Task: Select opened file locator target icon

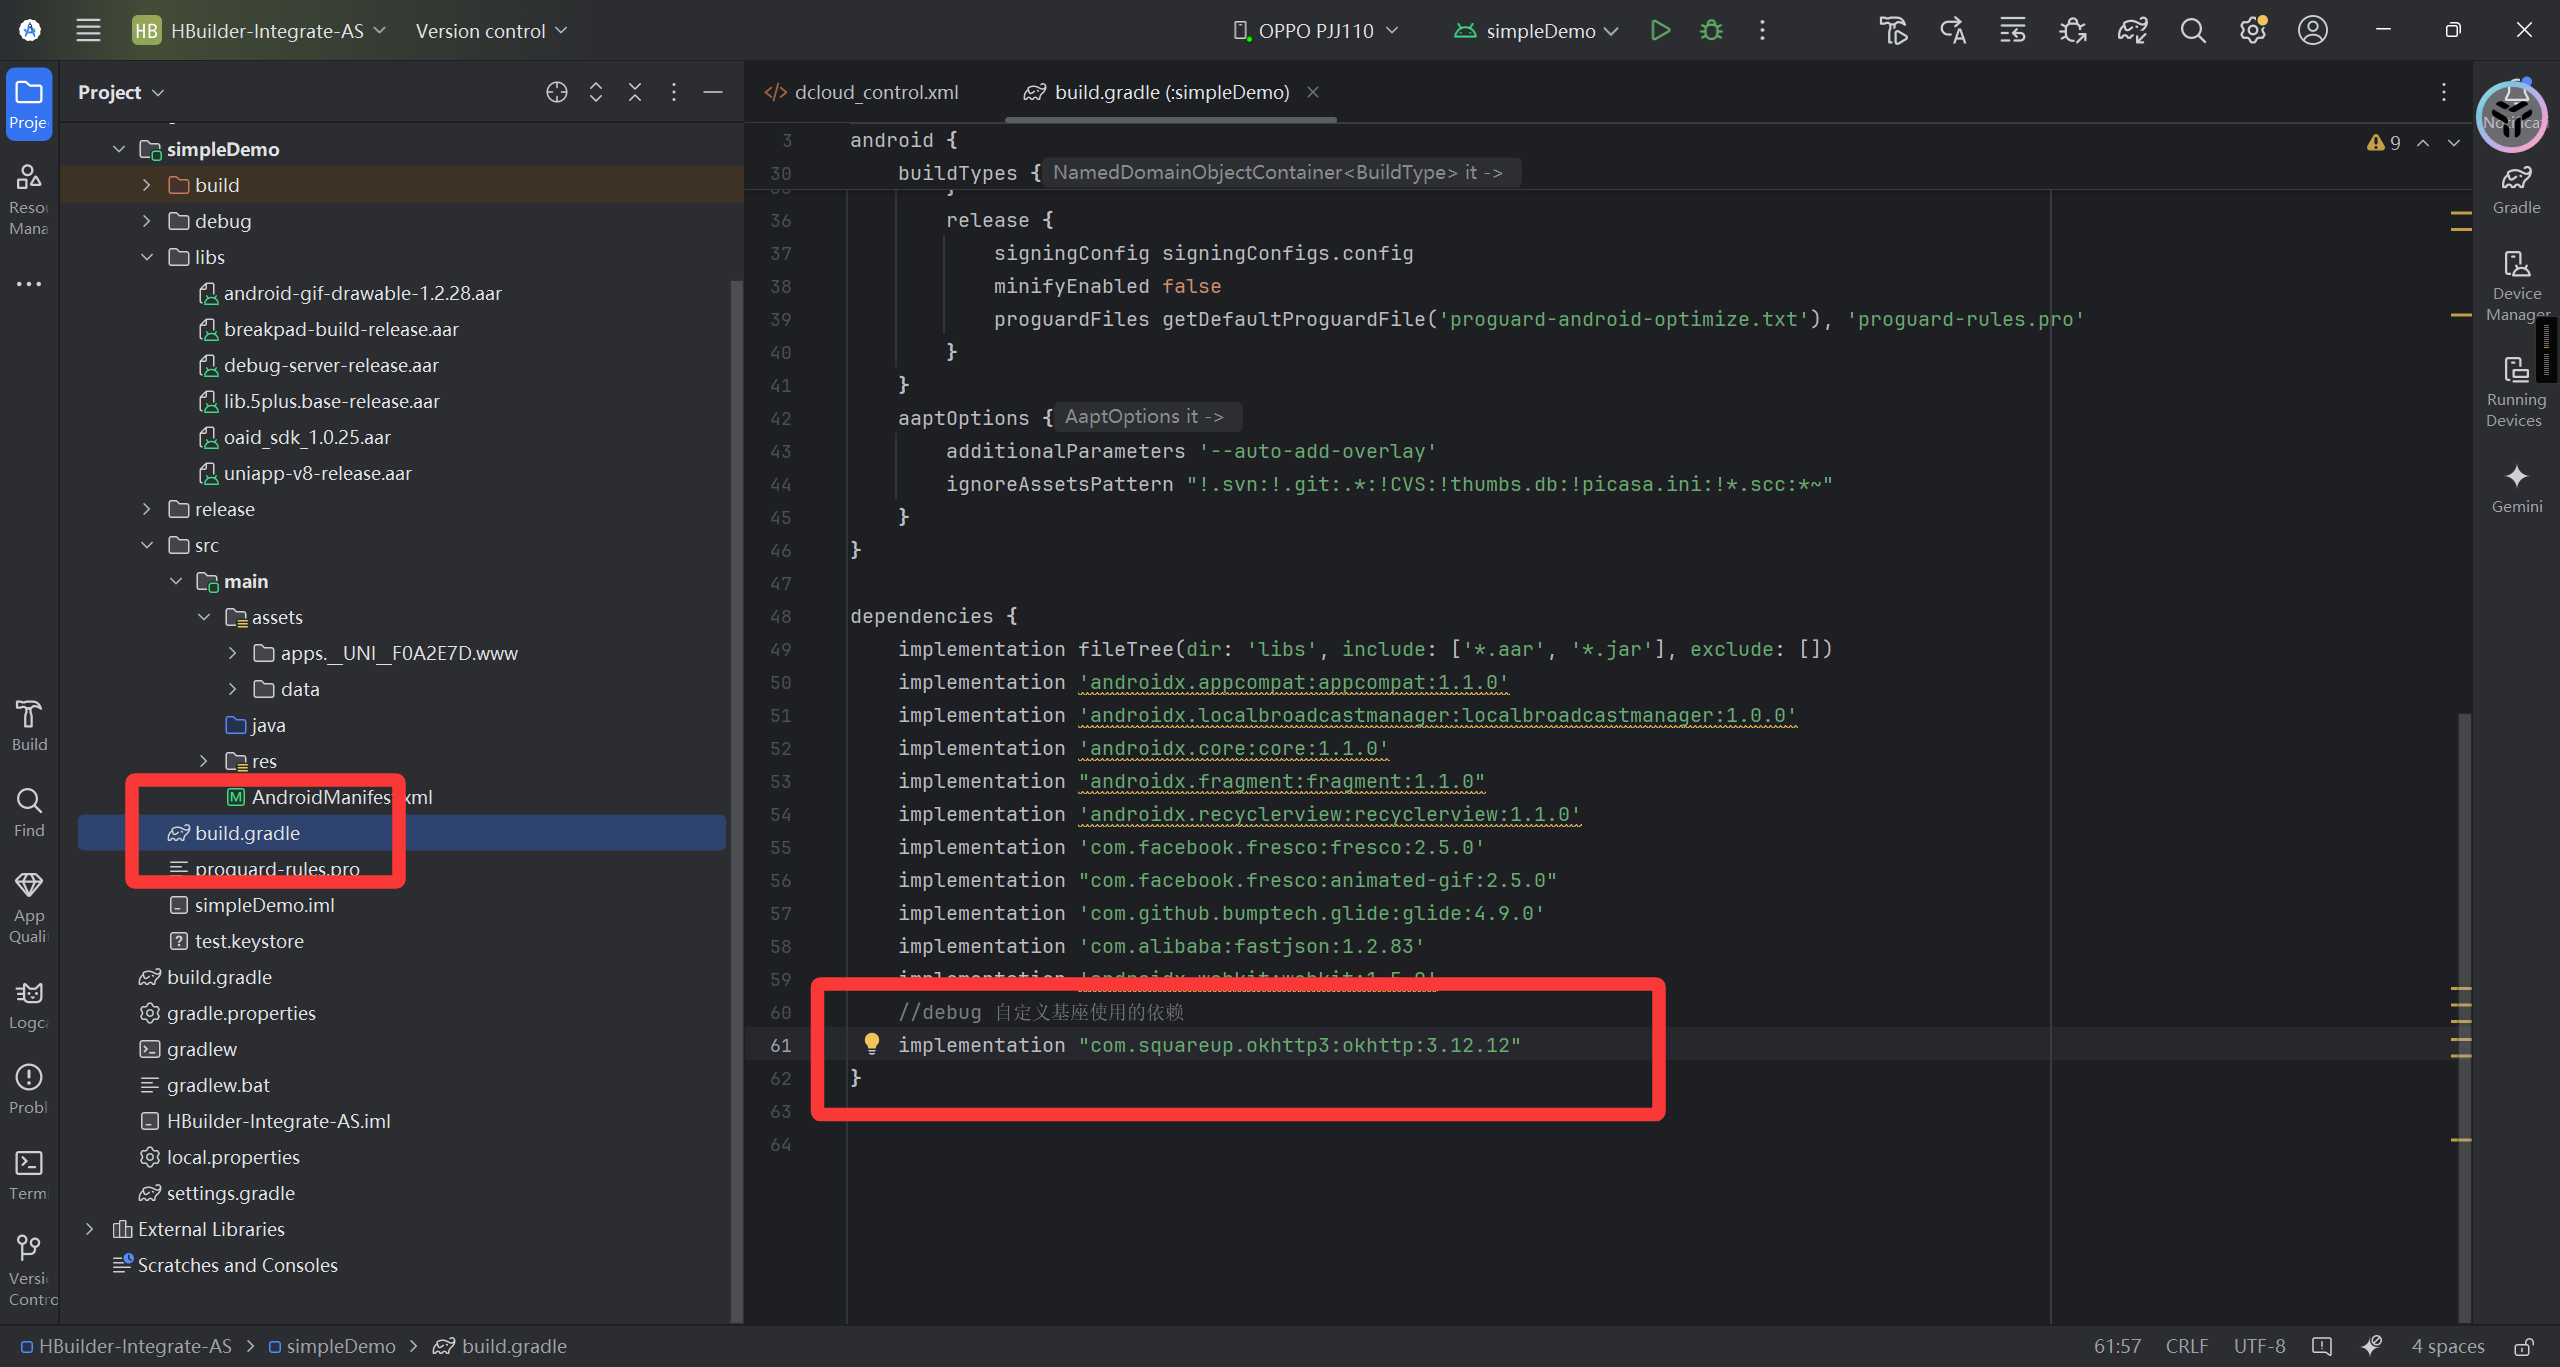Action: pos(557,92)
